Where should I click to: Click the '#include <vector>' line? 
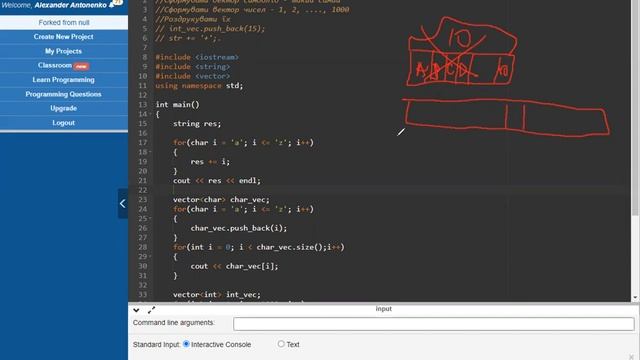click(x=193, y=76)
